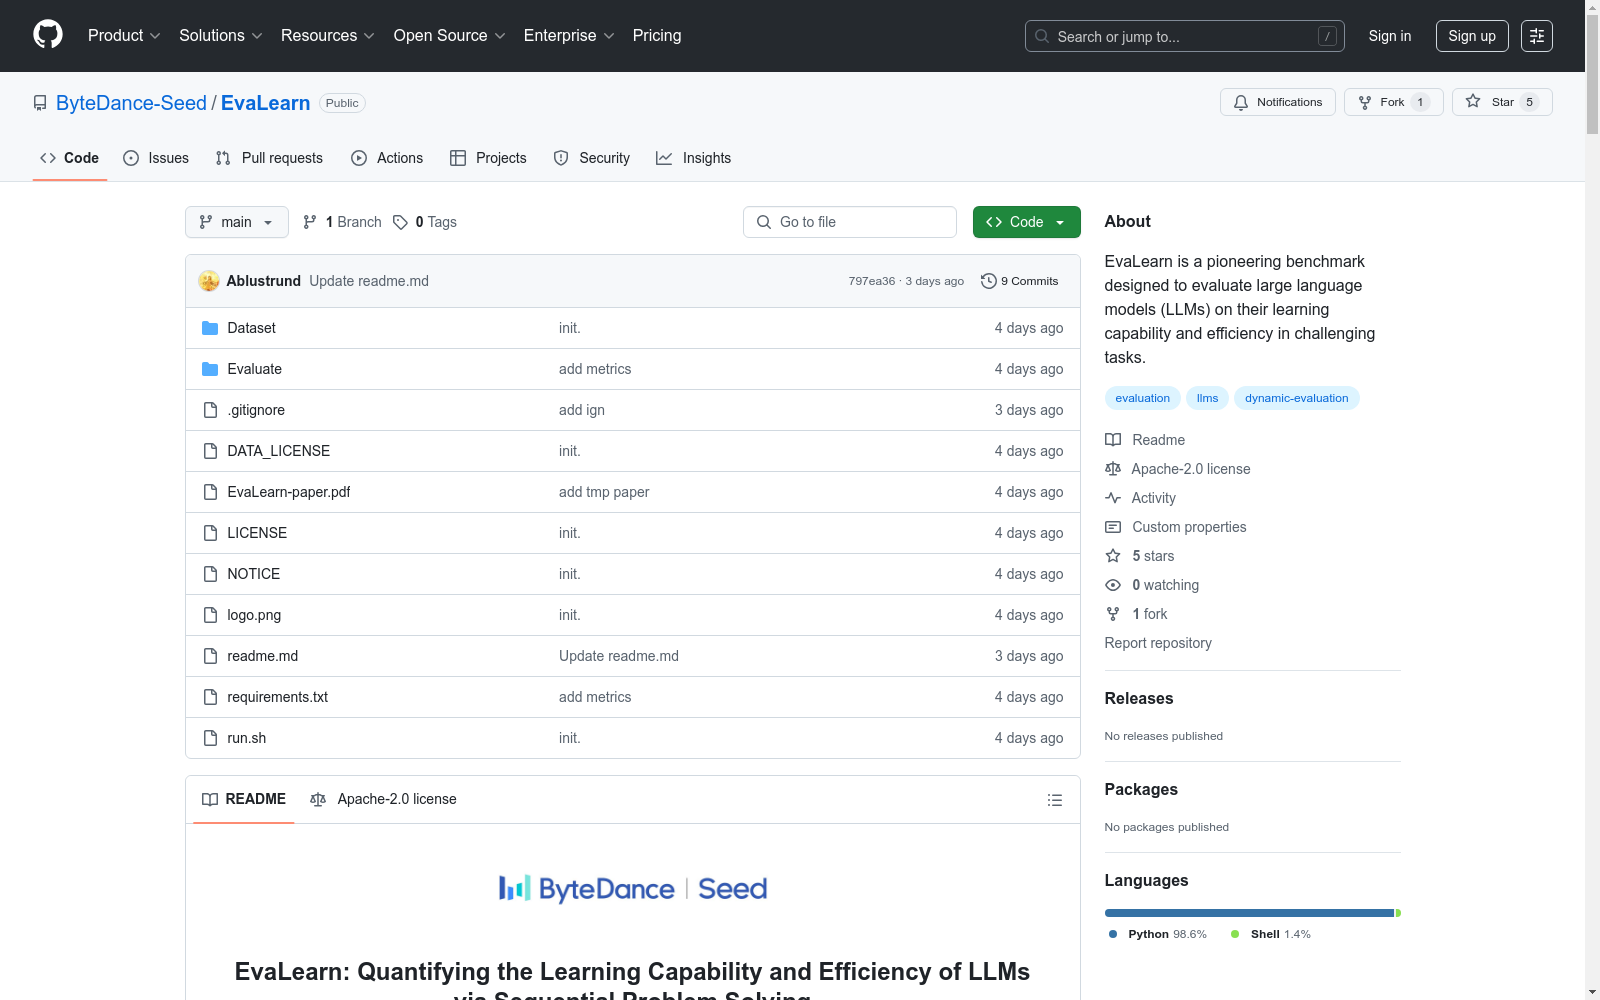Image resolution: width=1600 pixels, height=1000 pixels.
Task: Click the tag icon beside 0 Tags
Action: pos(400,222)
